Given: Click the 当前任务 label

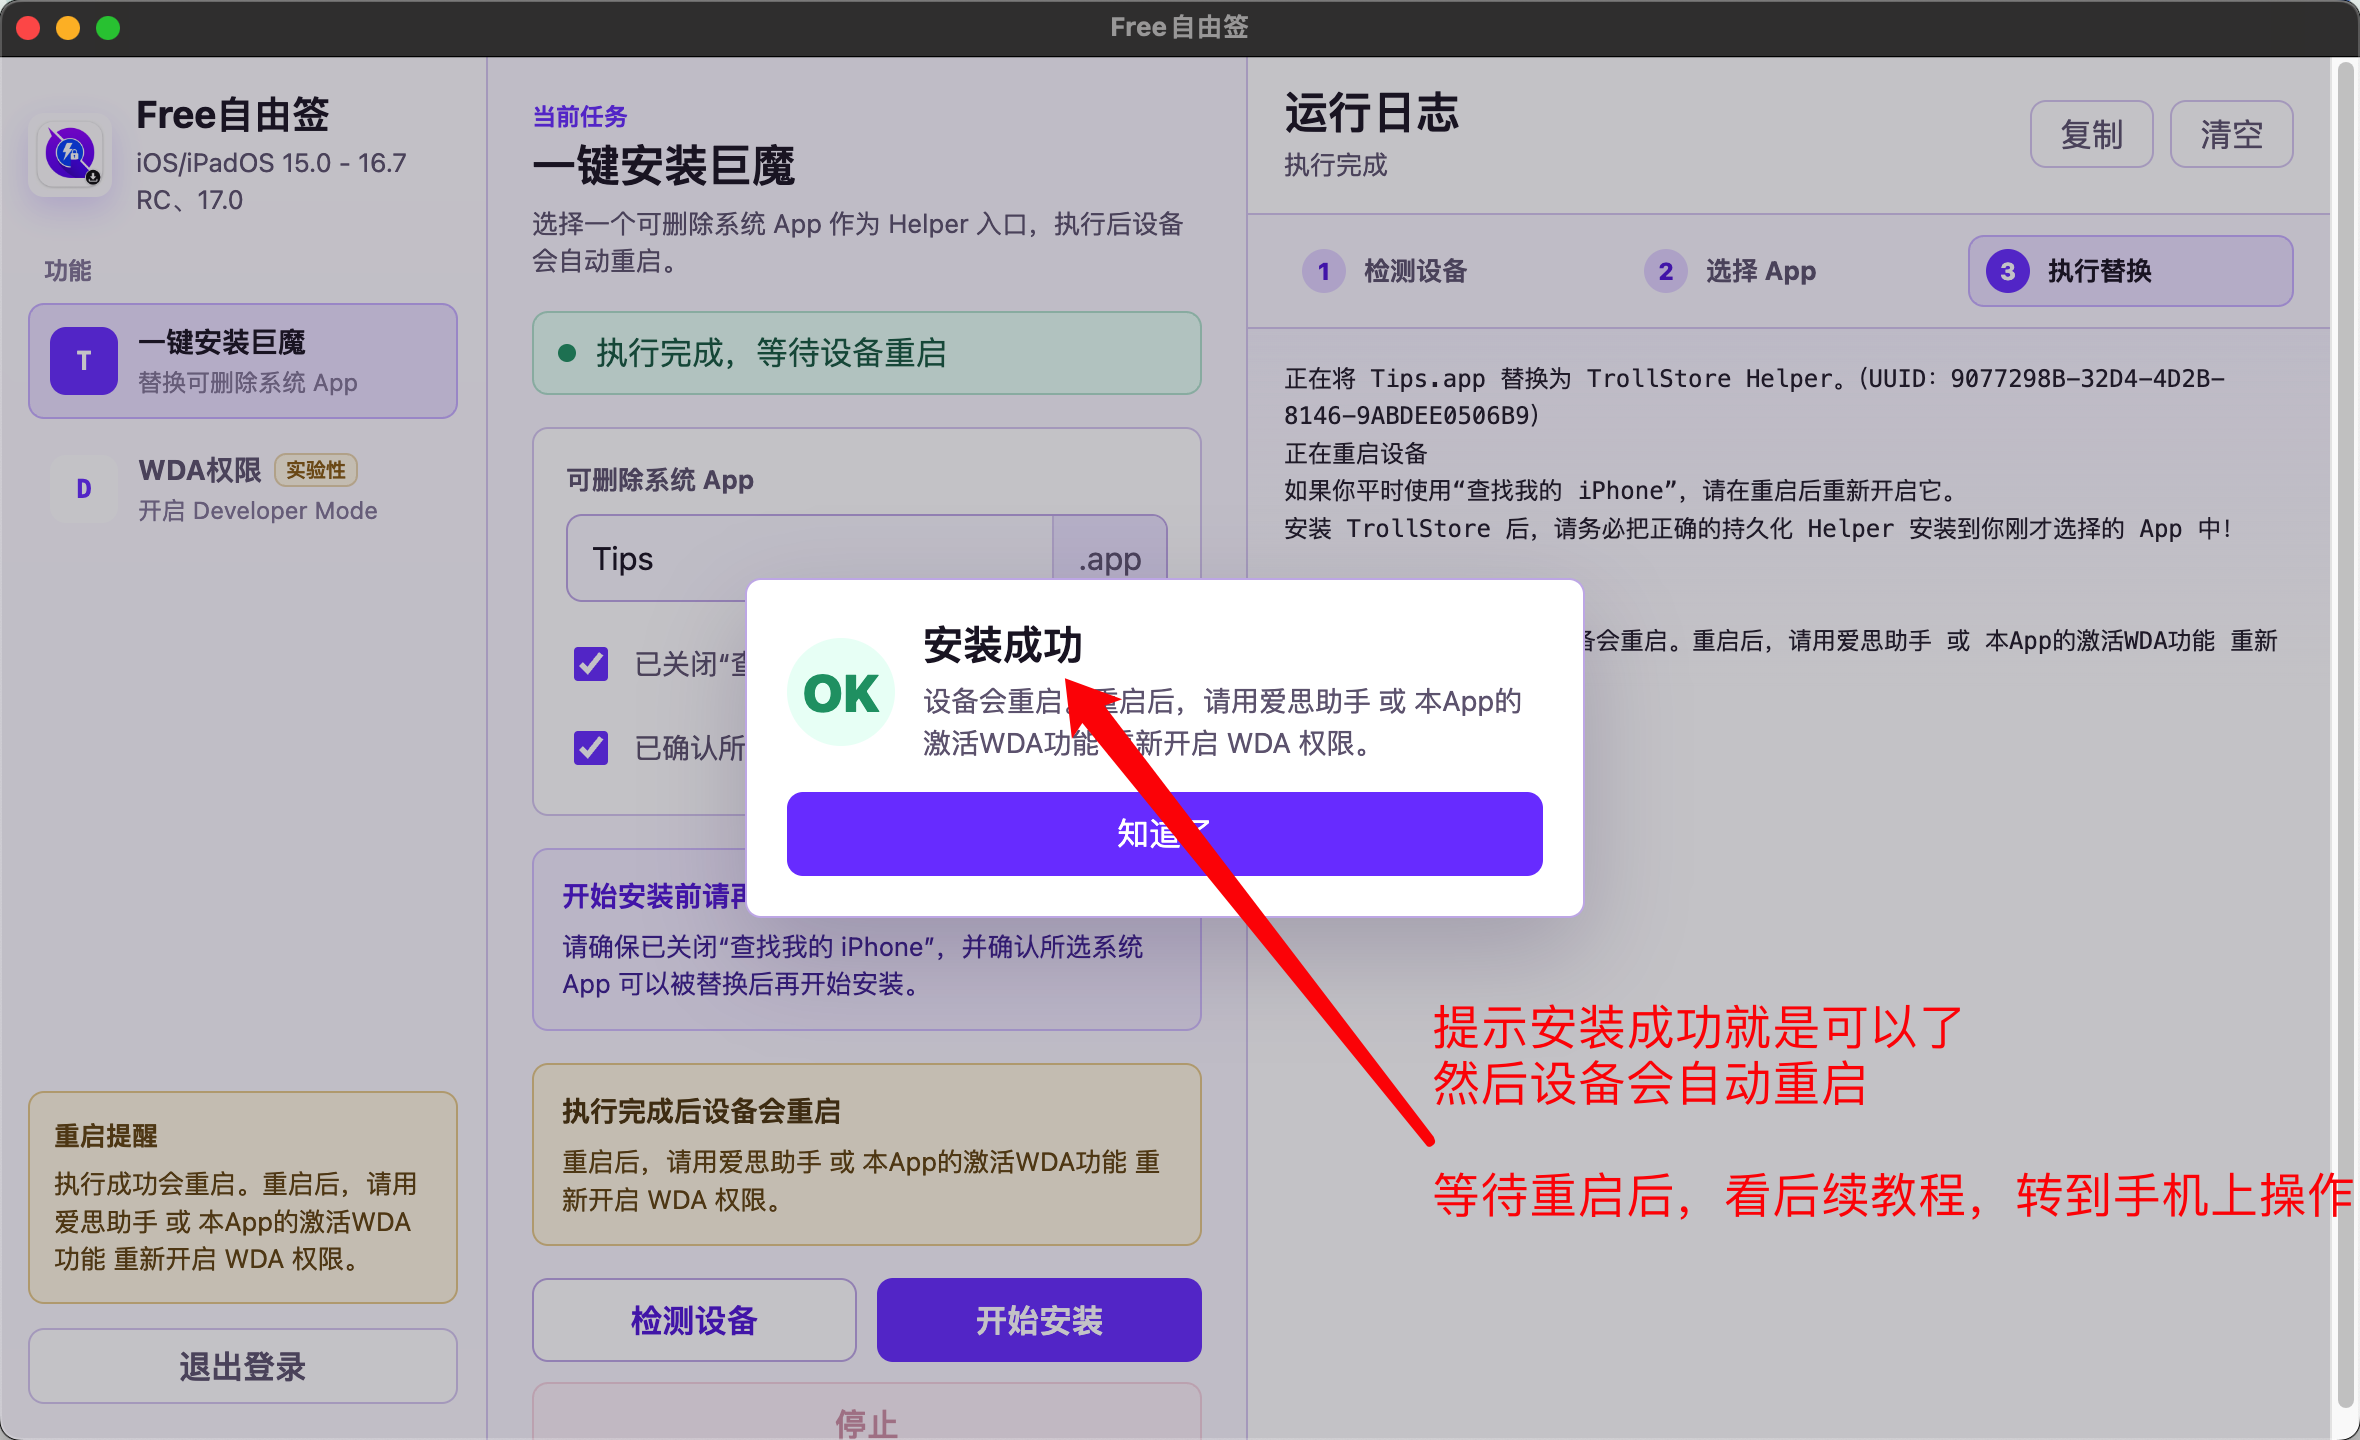Looking at the screenshot, I should [x=580, y=117].
